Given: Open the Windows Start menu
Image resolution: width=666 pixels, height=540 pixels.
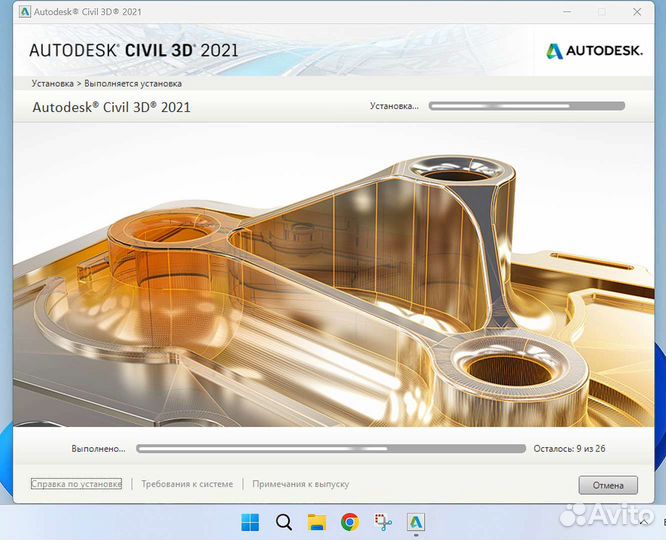Looking at the screenshot, I should pos(250,521).
